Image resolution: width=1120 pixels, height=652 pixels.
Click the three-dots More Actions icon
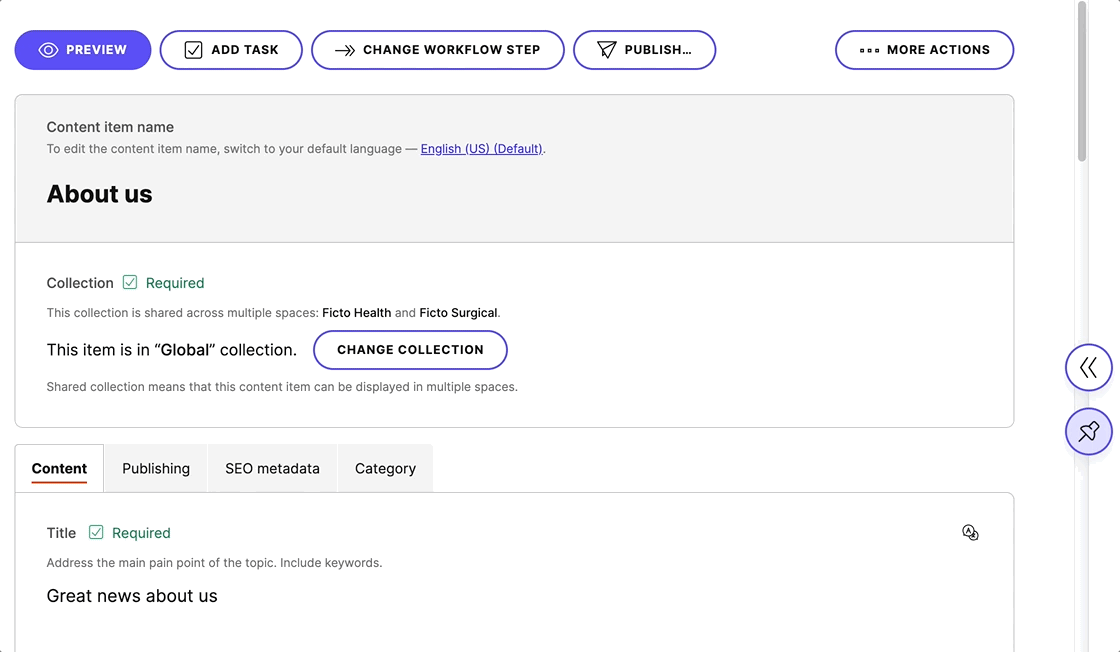coord(869,50)
